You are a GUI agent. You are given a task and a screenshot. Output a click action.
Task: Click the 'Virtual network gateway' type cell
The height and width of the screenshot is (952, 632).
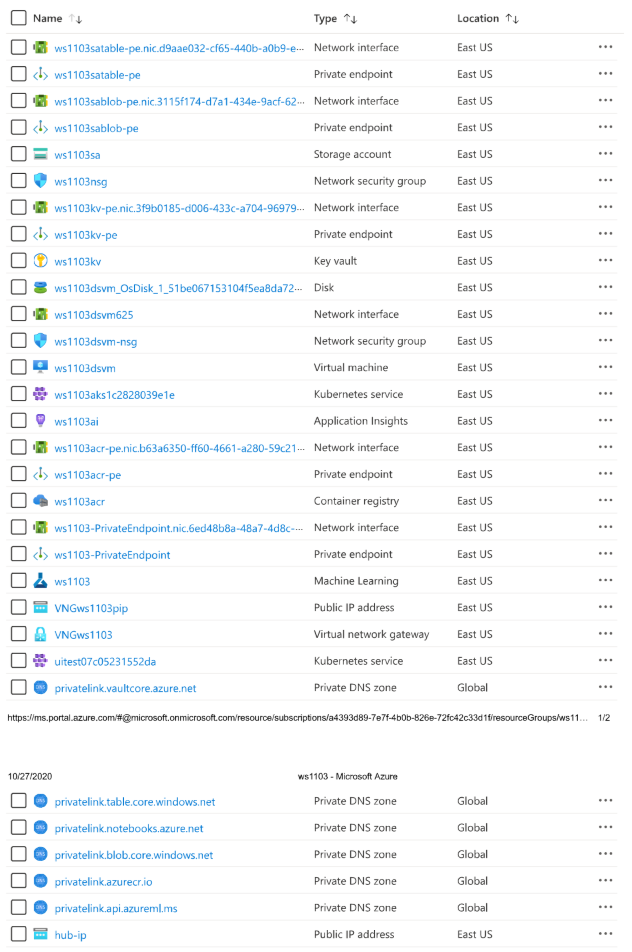(x=372, y=634)
